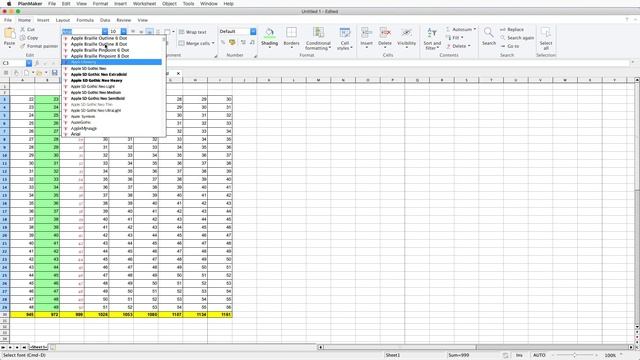Click the Paste icon in ribbon
The image size is (640, 360).
9,34
